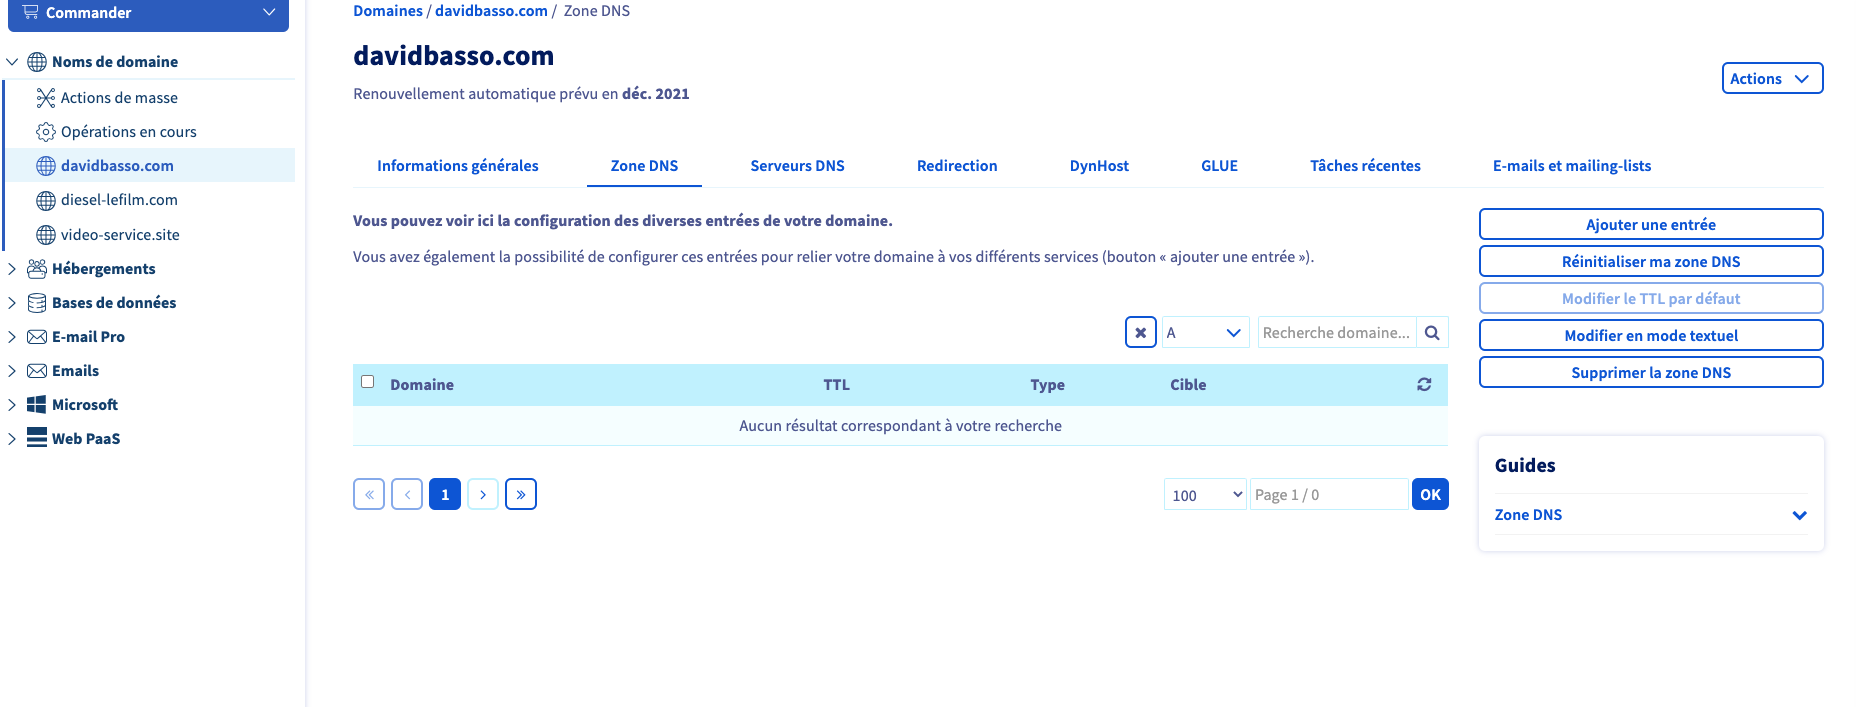The width and height of the screenshot is (1856, 707).
Task: Expand the Hébergements tree section
Action: 12,269
